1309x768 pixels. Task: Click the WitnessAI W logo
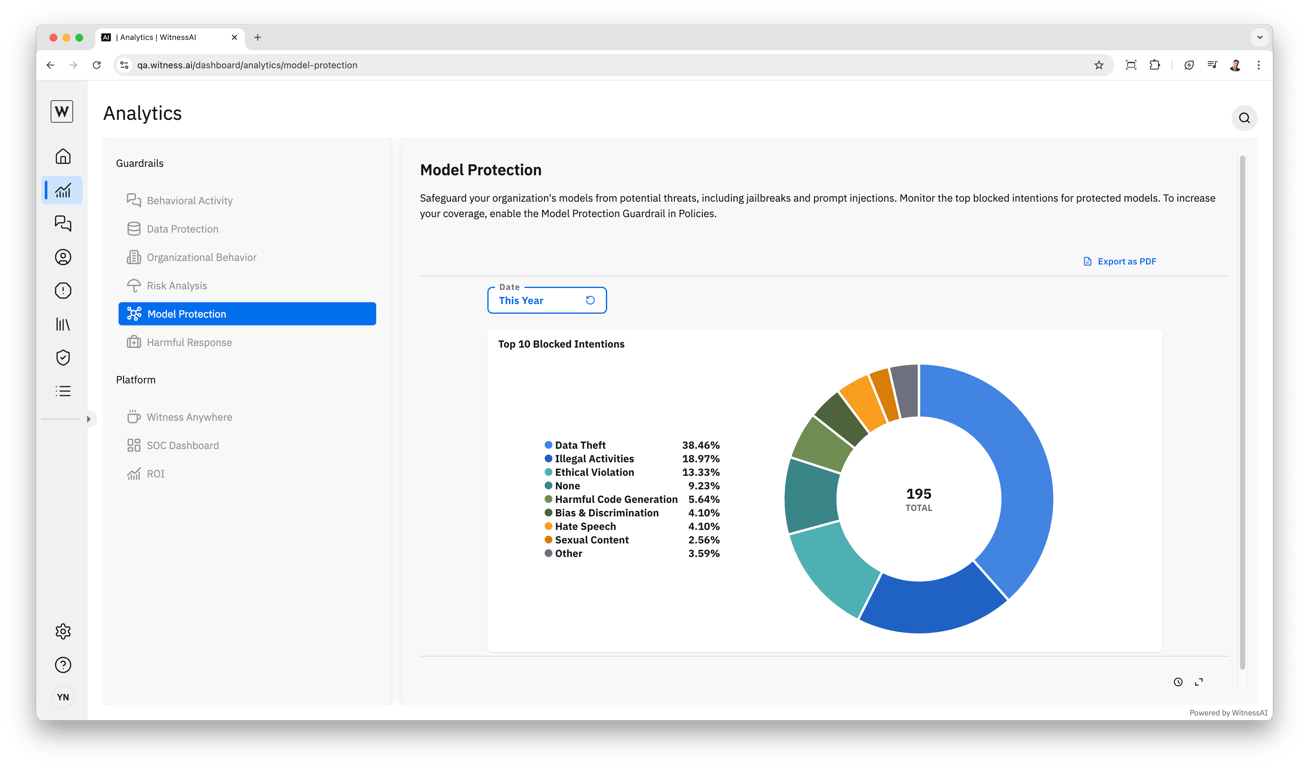click(x=62, y=111)
